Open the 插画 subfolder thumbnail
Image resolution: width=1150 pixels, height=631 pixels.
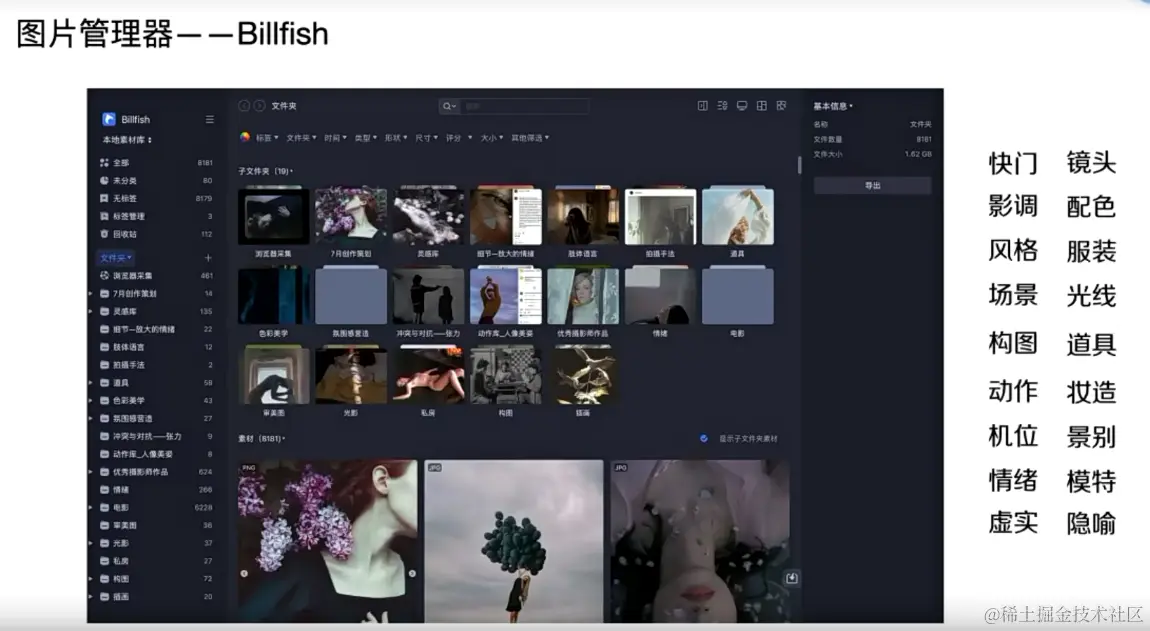pos(583,376)
